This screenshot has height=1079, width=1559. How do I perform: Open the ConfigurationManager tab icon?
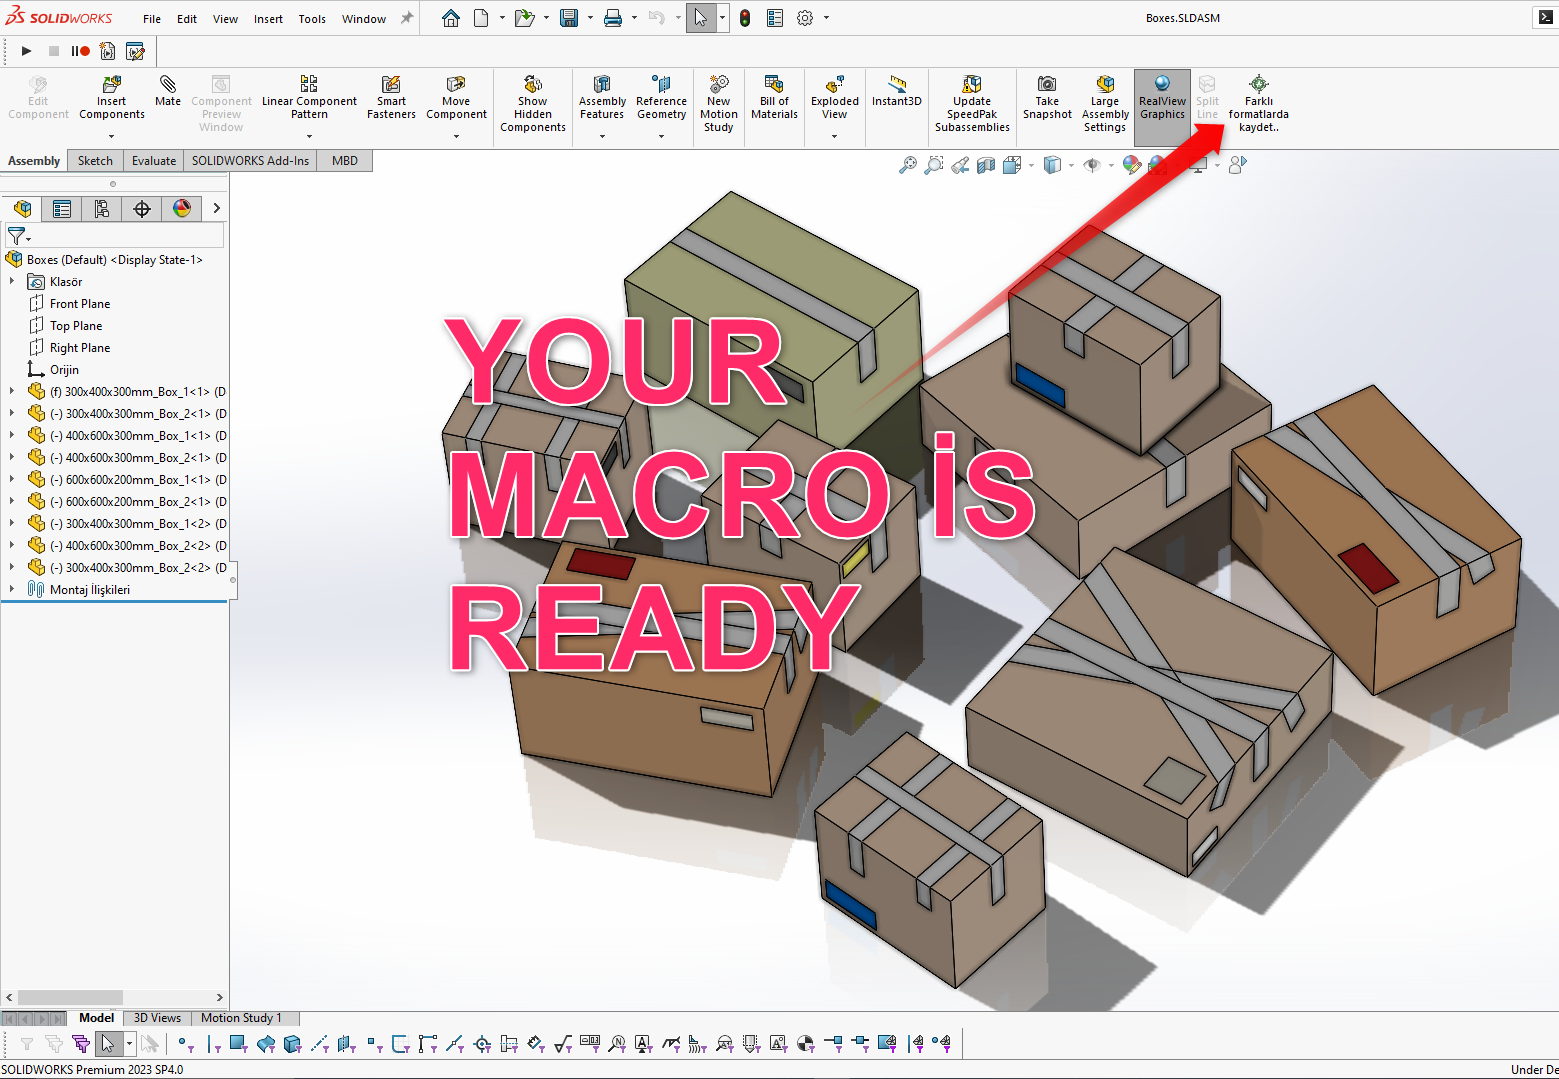point(102,208)
